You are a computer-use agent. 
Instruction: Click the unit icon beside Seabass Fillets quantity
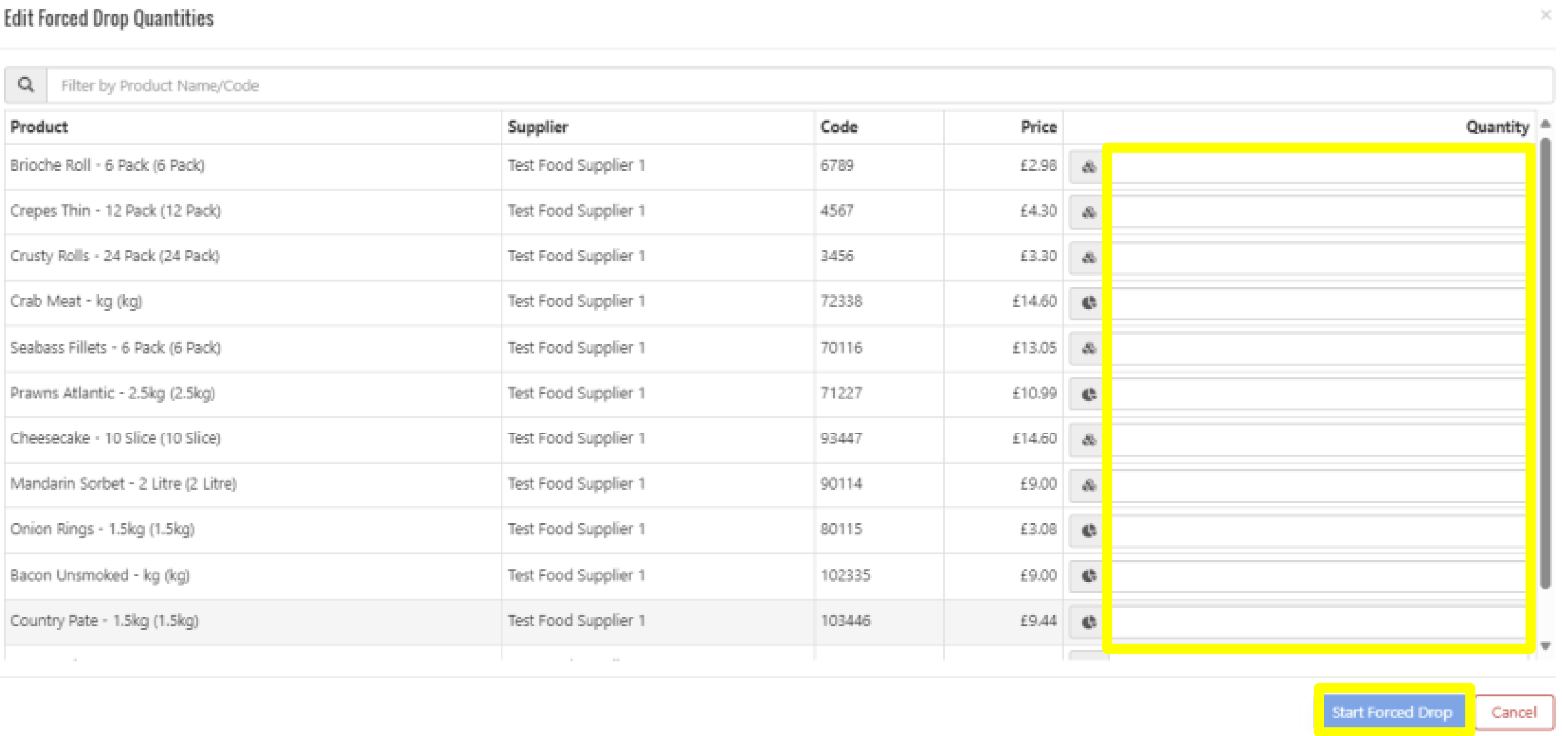point(1089,349)
